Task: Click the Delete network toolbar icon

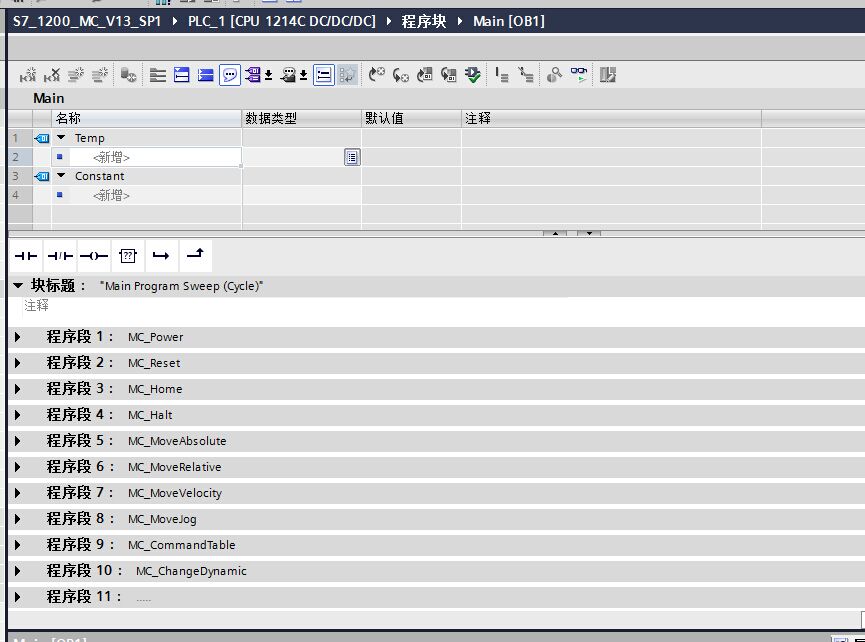Action: click(x=52, y=74)
